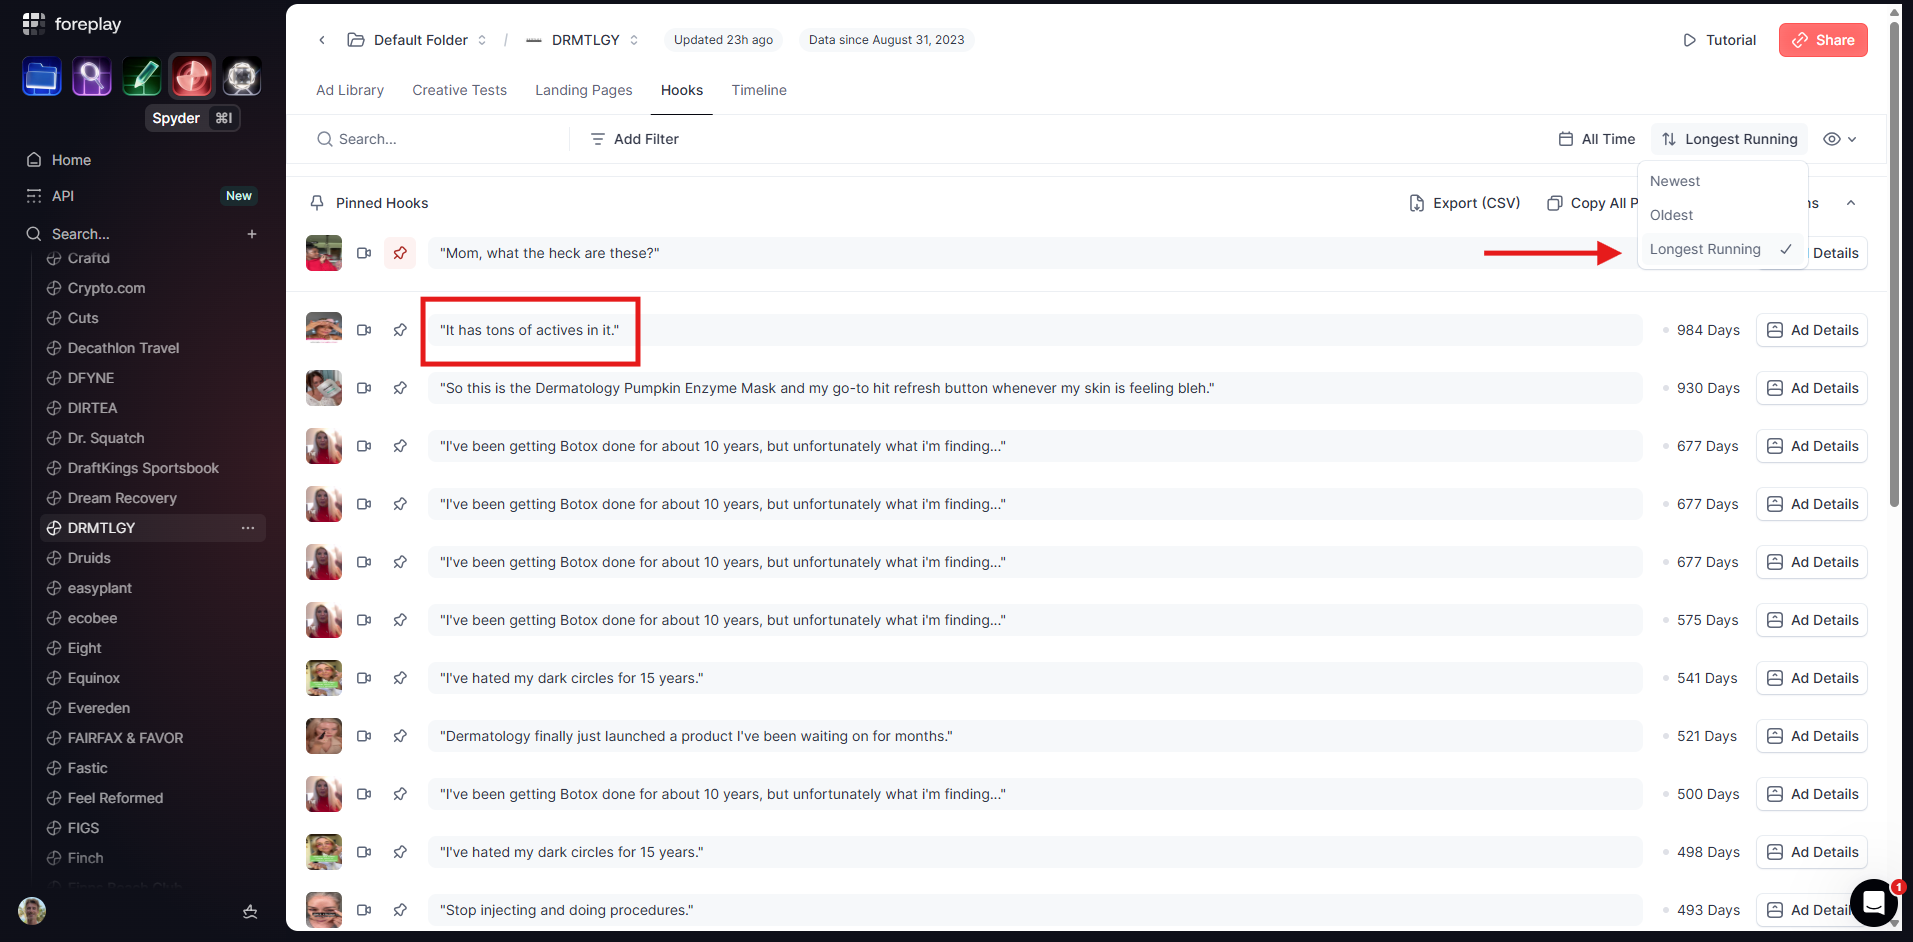Screen dimensions: 1913x942
Task: Select FAIRFAX & FAVOR in sidebar
Action: (x=125, y=738)
